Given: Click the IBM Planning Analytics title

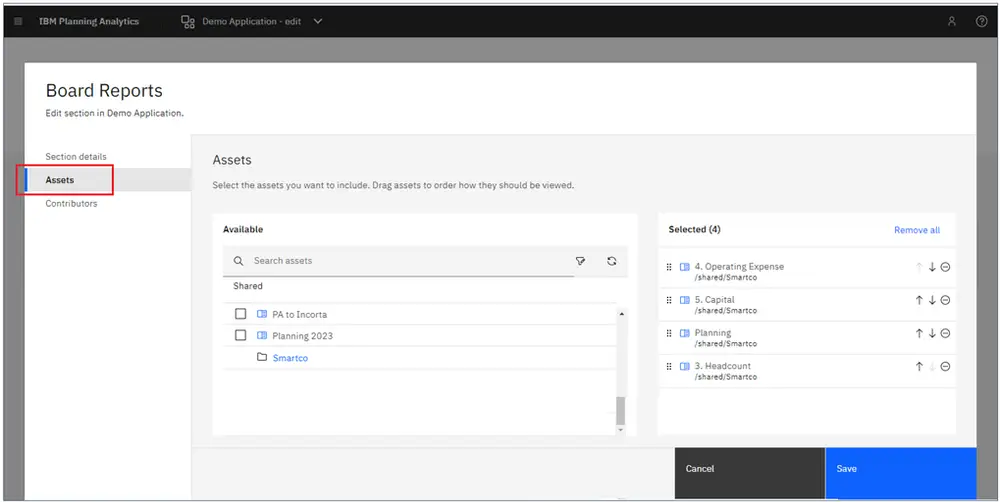Looking at the screenshot, I should tap(89, 21).
